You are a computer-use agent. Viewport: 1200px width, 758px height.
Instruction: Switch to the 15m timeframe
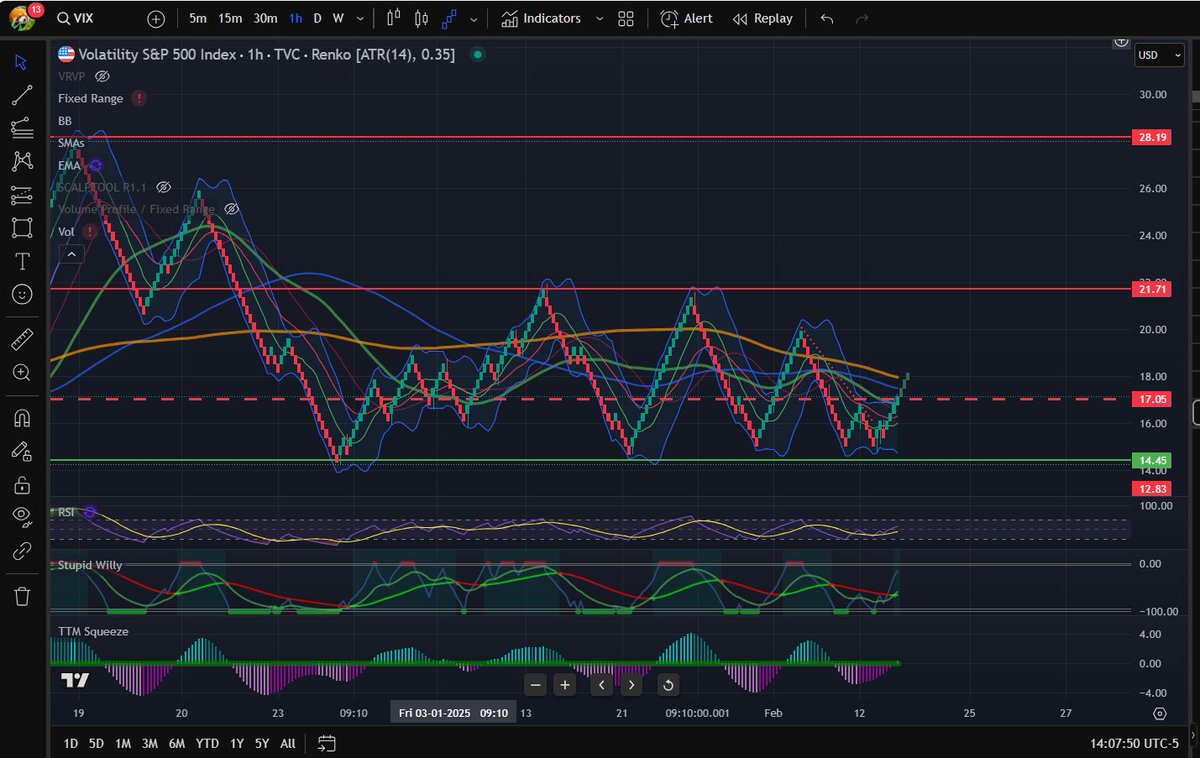230,18
